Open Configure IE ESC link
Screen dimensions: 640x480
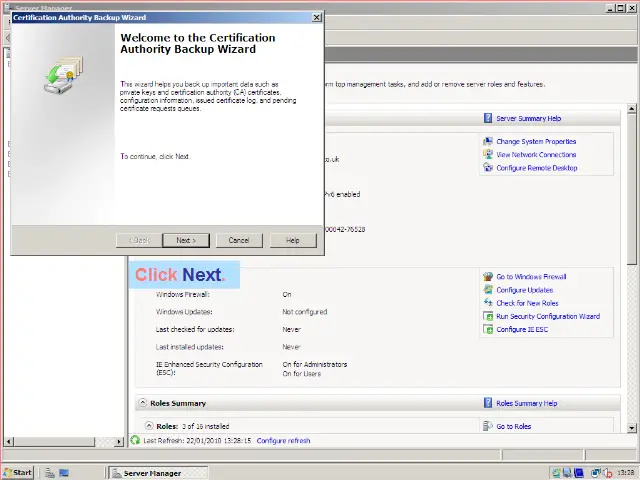click(x=522, y=329)
